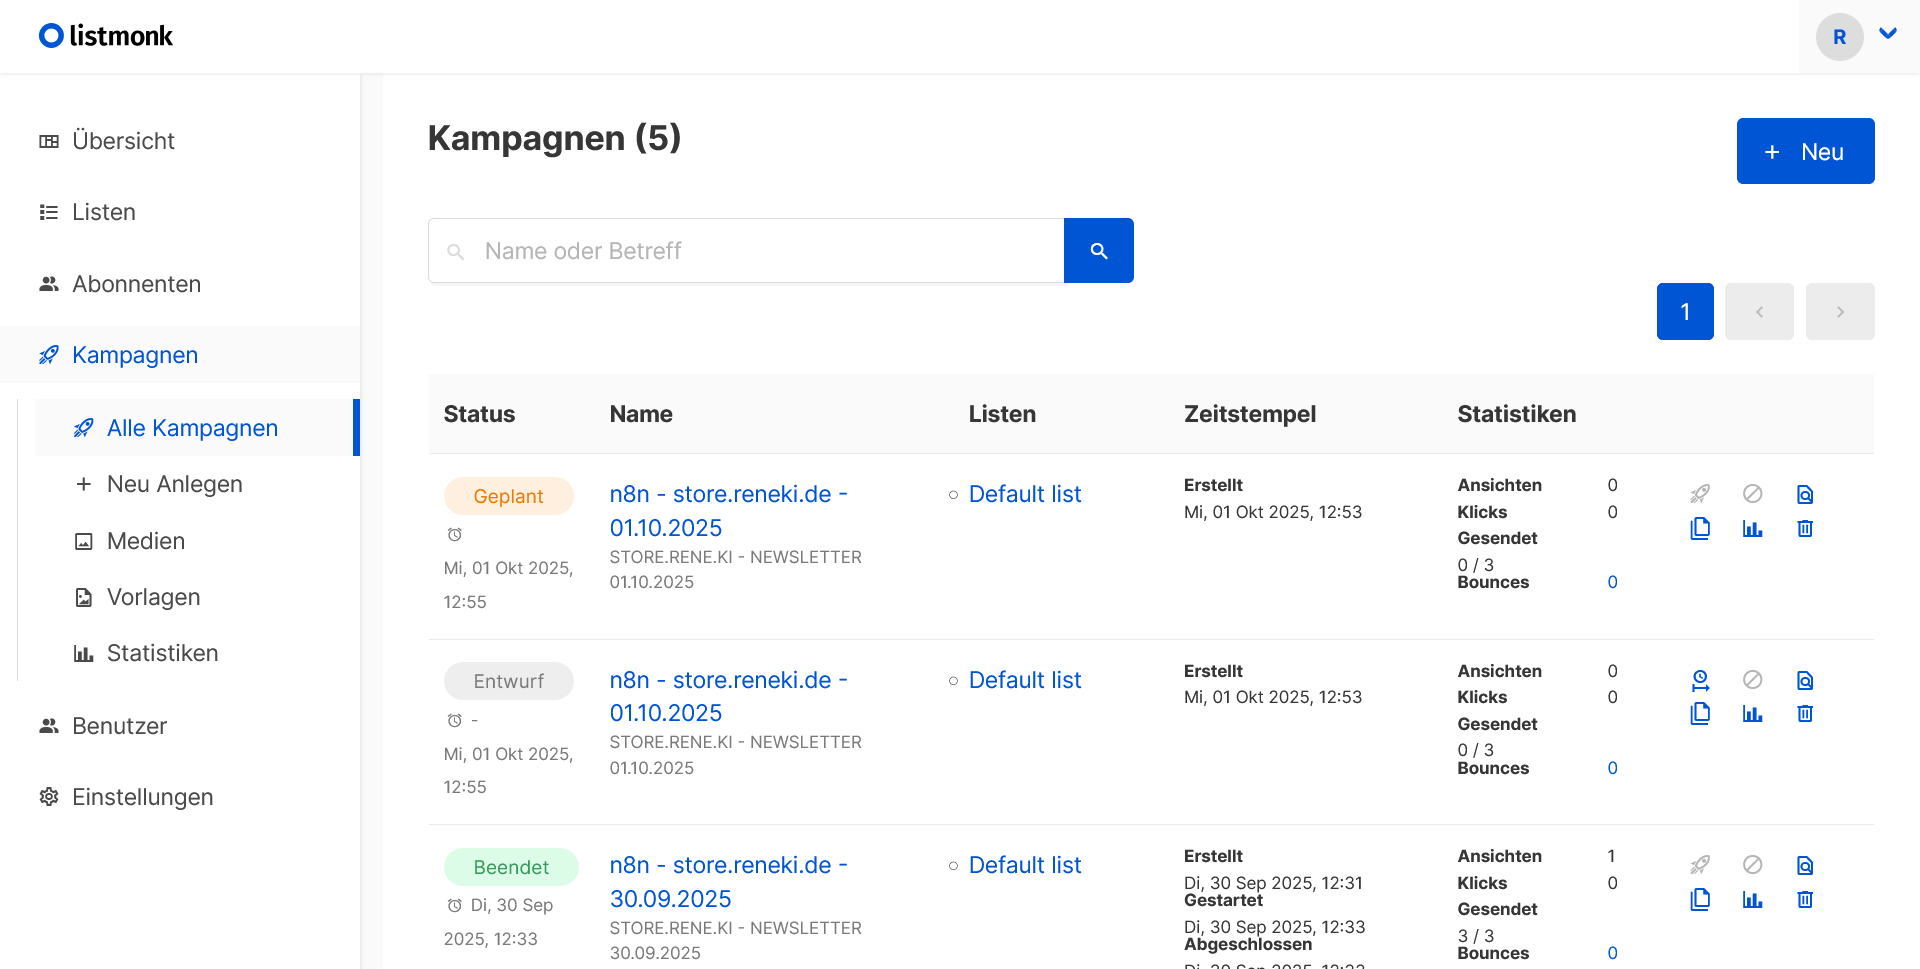Go to next page of campaigns
Screen dimensions: 1920x969
(x=1839, y=312)
